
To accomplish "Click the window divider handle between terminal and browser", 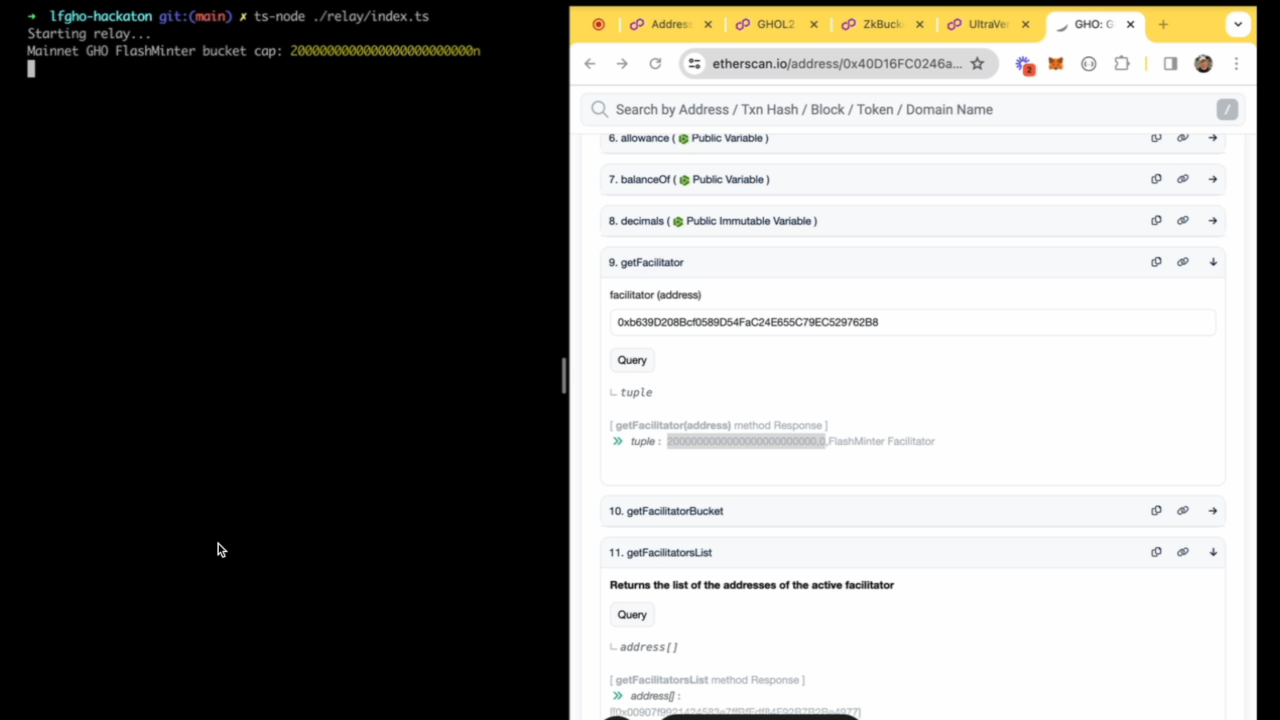I will click(564, 375).
